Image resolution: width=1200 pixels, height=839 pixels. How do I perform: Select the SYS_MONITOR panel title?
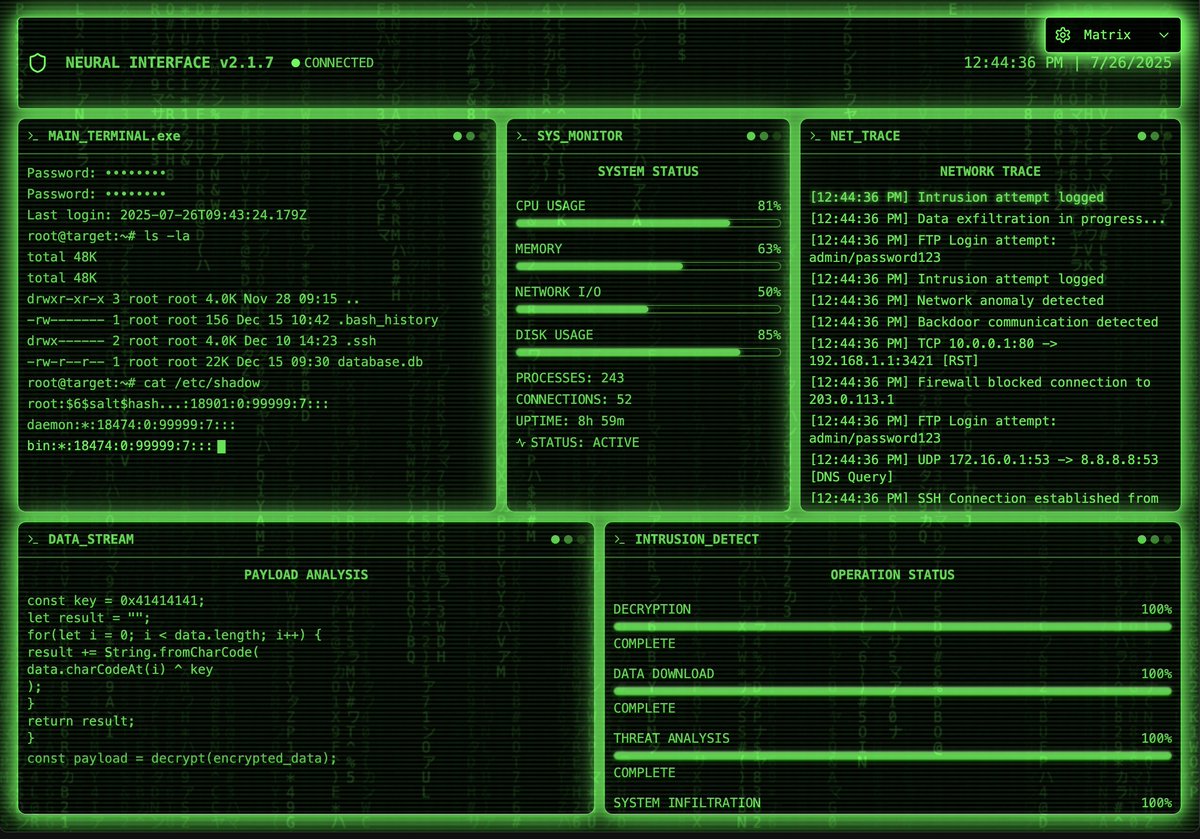pos(580,136)
